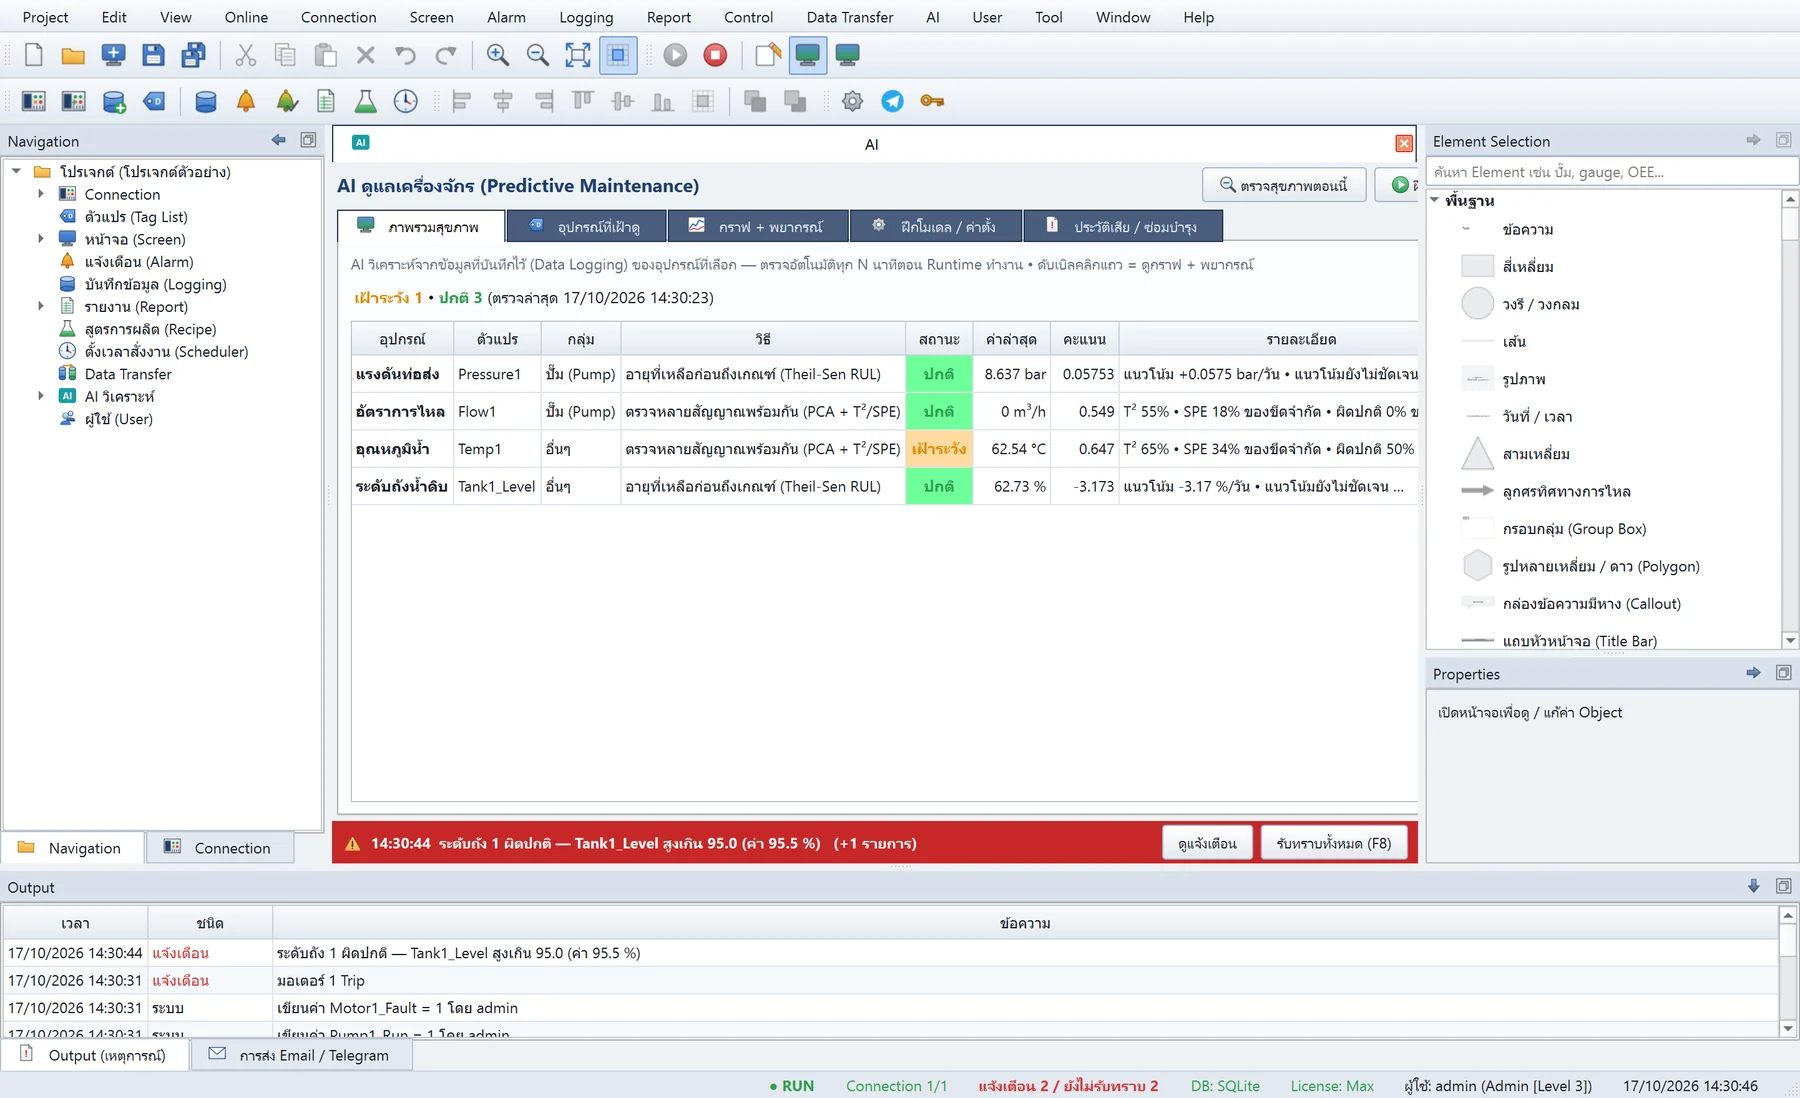
Task: Click the Zoom In magnifier icon
Action: pyautogui.click(x=497, y=55)
